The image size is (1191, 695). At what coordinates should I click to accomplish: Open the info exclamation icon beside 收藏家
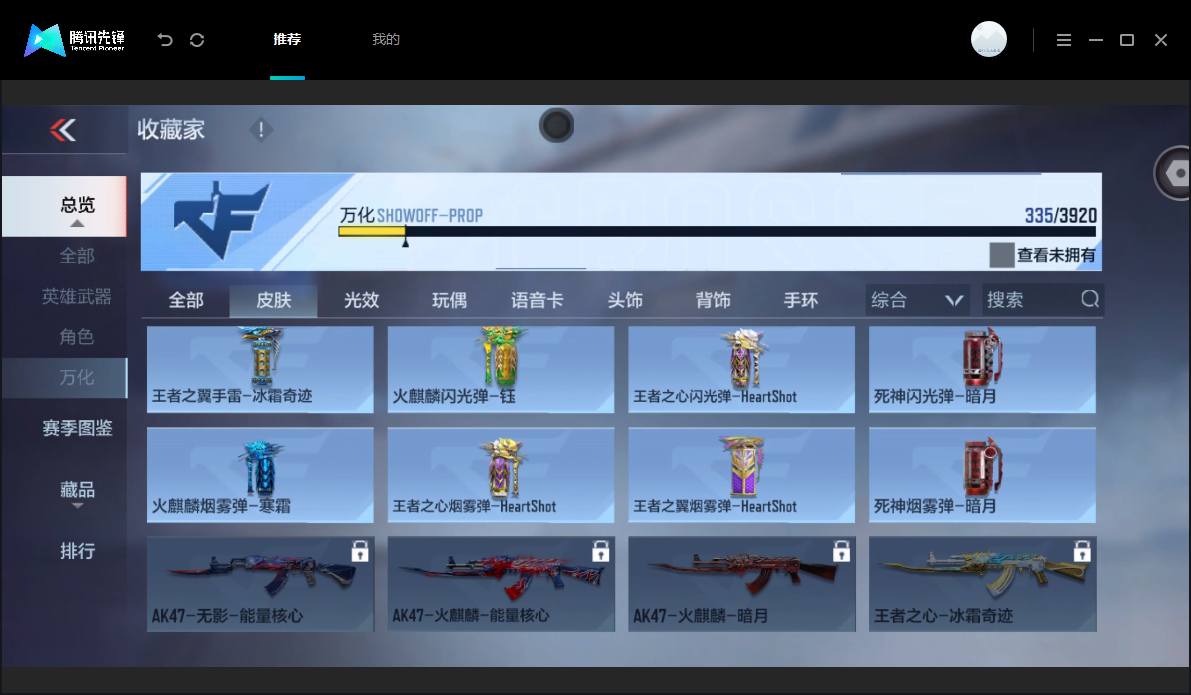pyautogui.click(x=261, y=130)
